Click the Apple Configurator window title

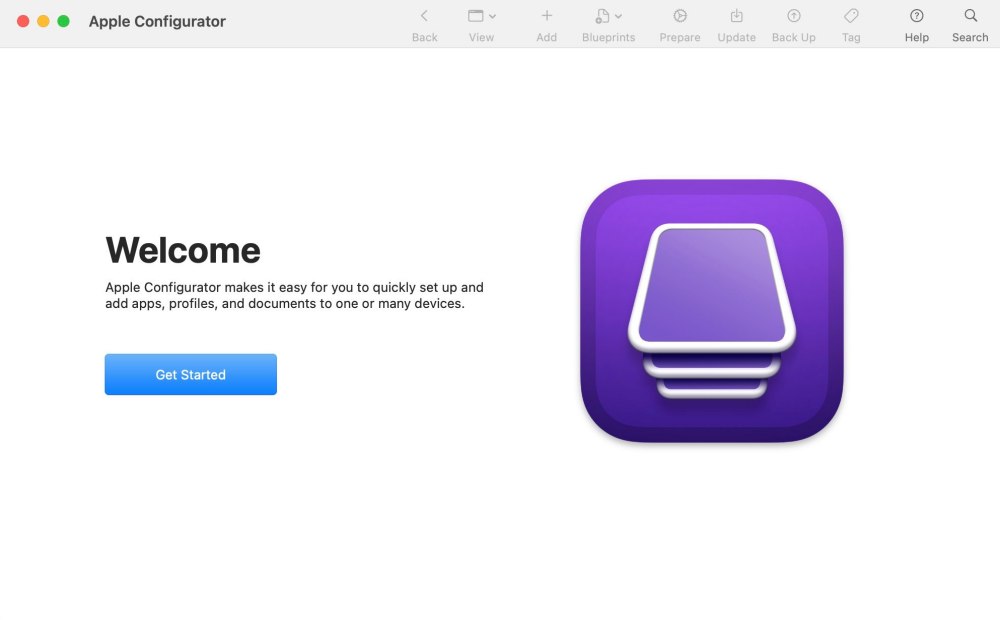pyautogui.click(x=157, y=22)
